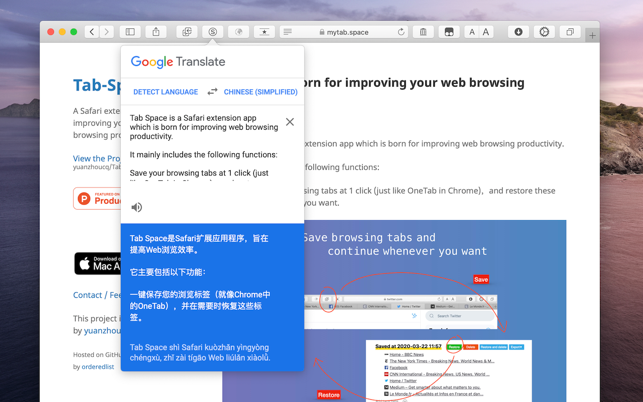Image resolution: width=643 pixels, height=402 pixels.
Task: Click the pinyin transliteration text
Action: (x=200, y=352)
